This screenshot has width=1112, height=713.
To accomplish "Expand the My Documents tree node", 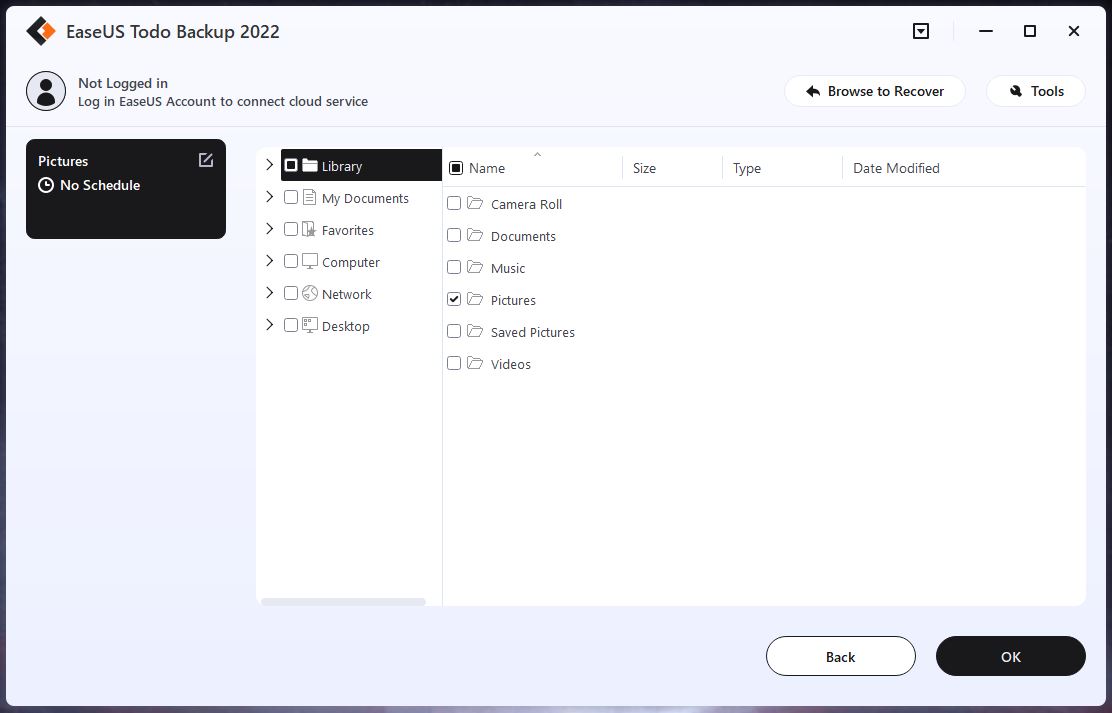I will tap(269, 197).
